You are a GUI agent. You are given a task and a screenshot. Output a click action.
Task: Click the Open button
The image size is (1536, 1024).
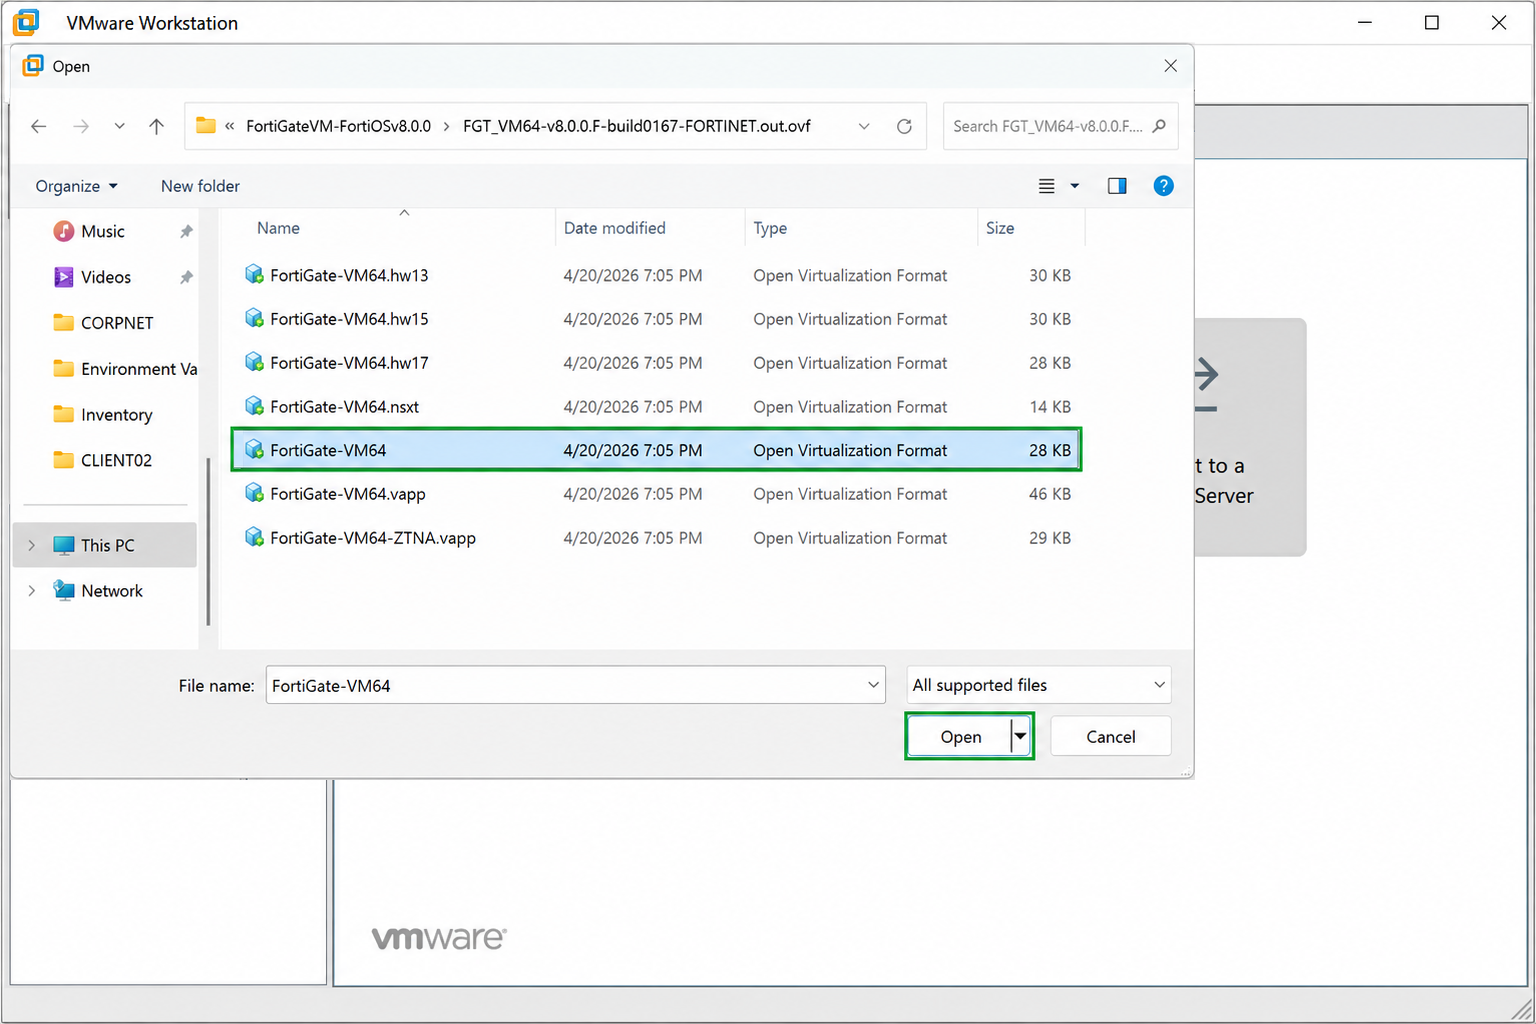point(960,737)
